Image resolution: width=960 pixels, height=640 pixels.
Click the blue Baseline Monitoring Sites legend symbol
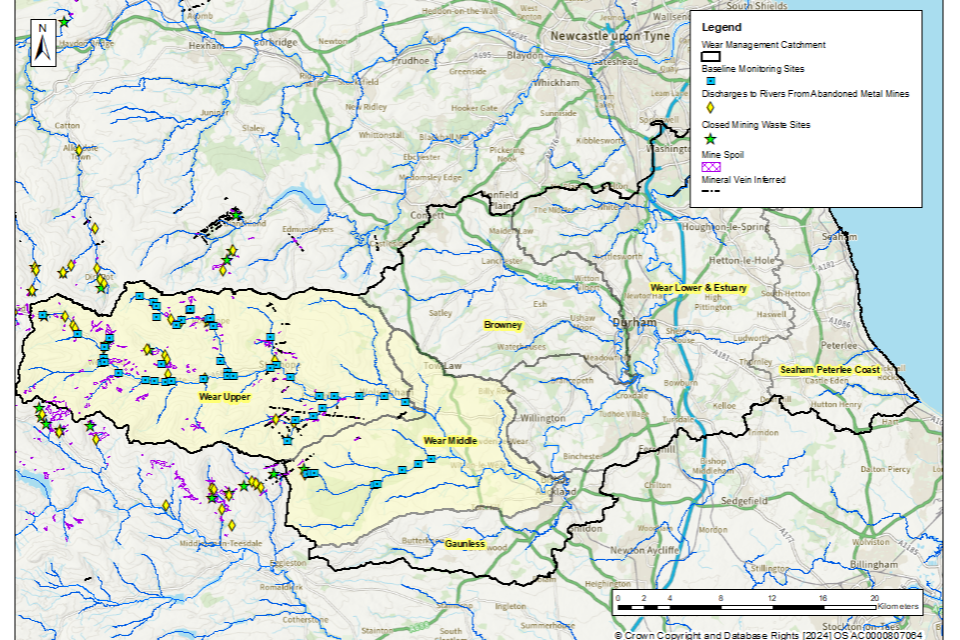point(710,81)
